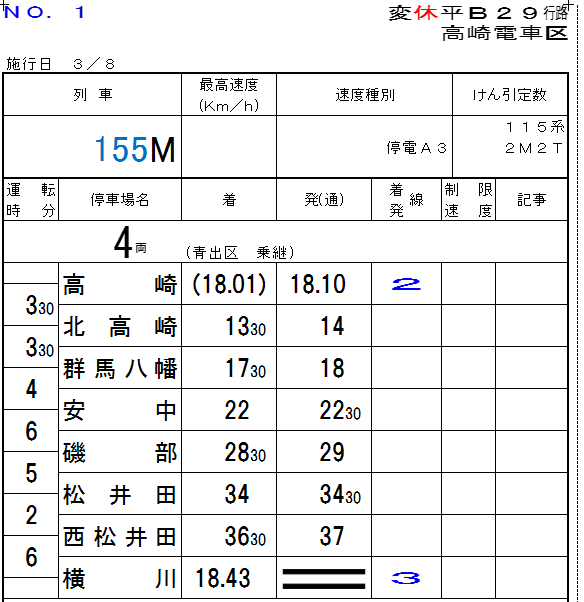Image resolution: width=584 pixels, height=602 pixels.
Task: Select the 発(通) column header
Action: tap(324, 199)
